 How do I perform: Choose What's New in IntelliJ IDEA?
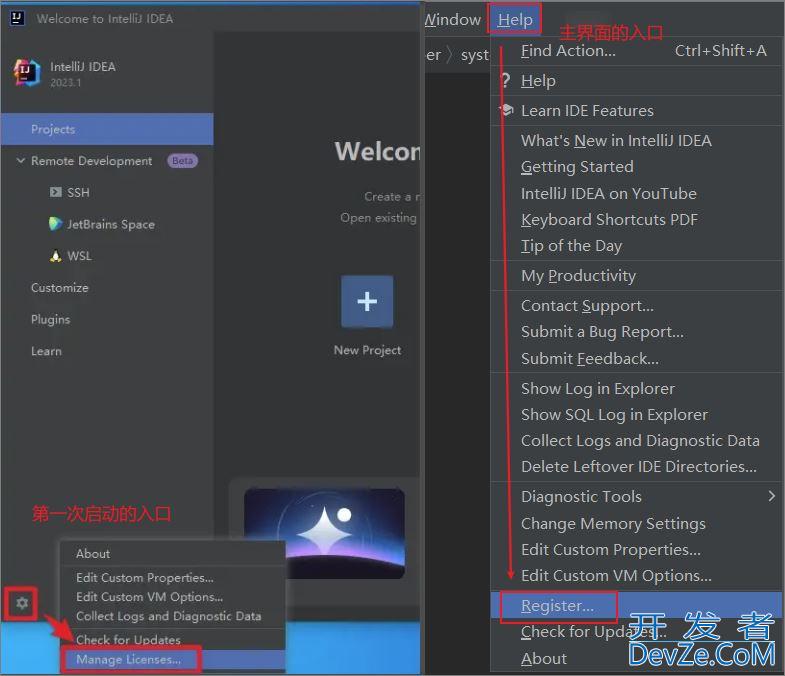pos(636,141)
